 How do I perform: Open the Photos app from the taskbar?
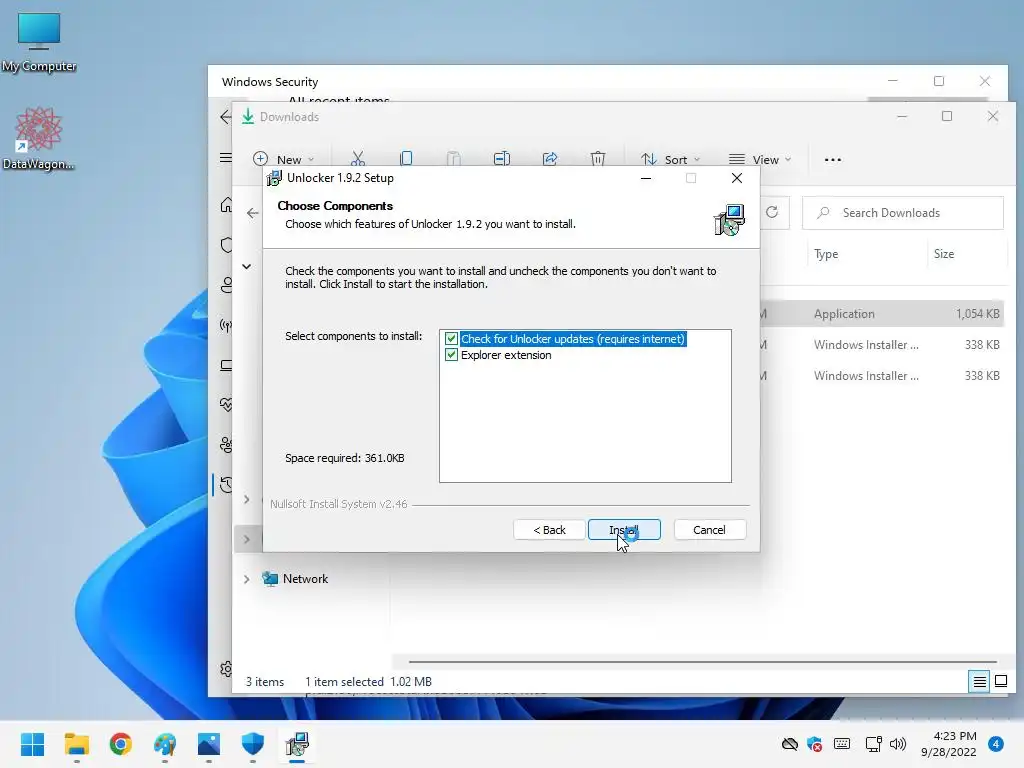209,744
